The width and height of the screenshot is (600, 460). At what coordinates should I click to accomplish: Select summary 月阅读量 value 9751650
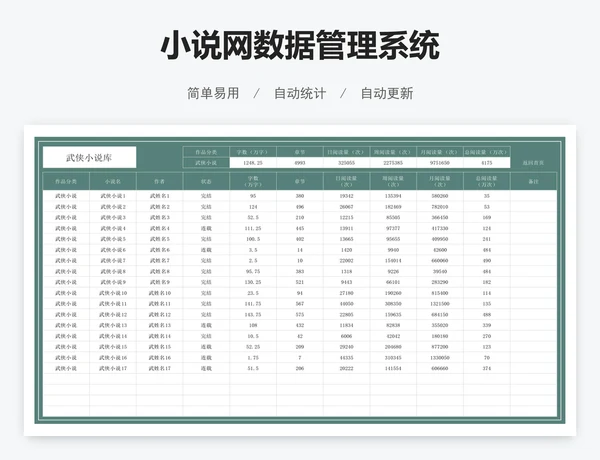coord(439,162)
